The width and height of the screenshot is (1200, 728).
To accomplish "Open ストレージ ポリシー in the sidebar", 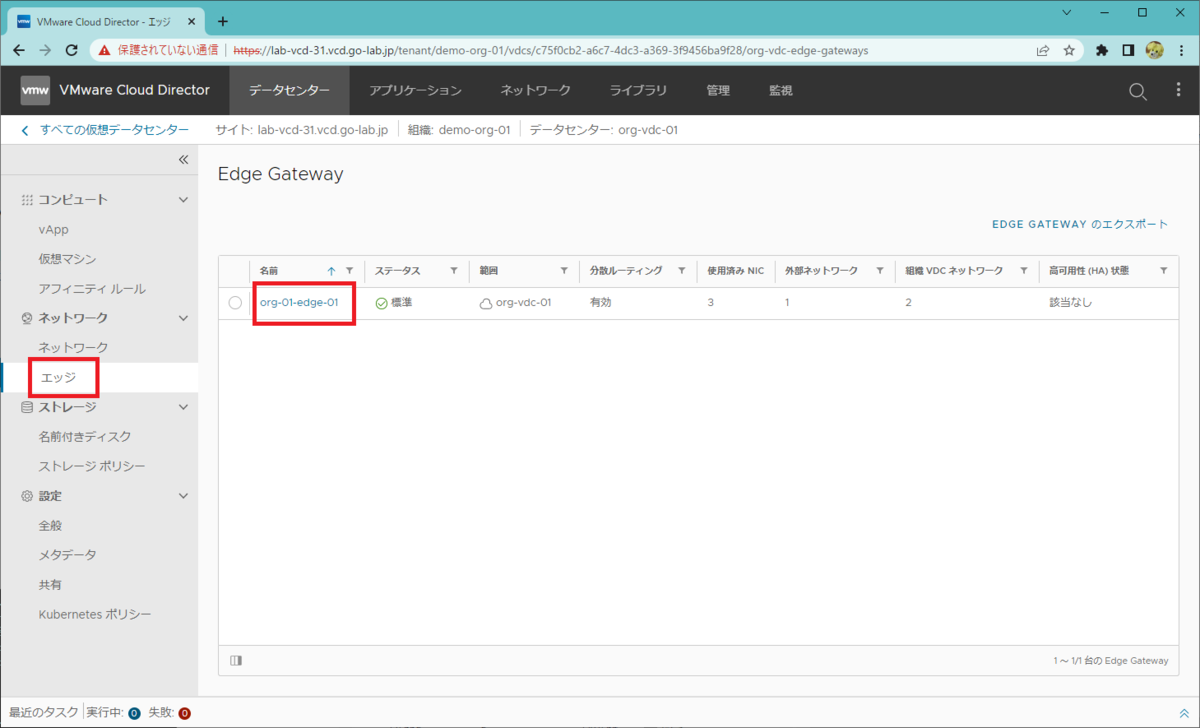I will tap(92, 466).
